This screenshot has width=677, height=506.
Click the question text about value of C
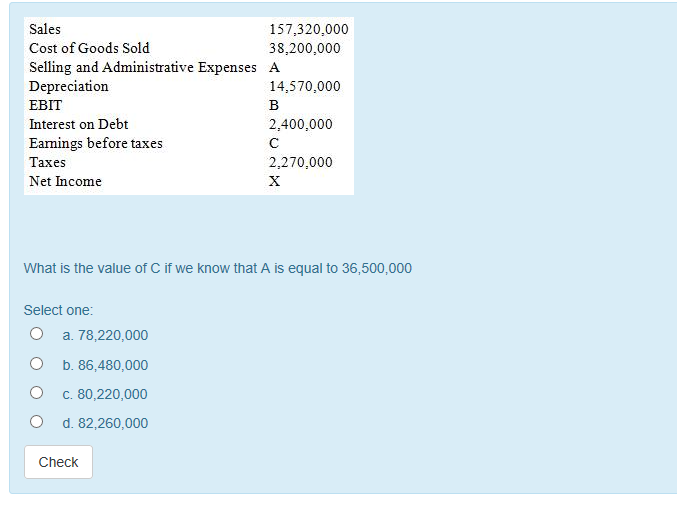pos(218,268)
